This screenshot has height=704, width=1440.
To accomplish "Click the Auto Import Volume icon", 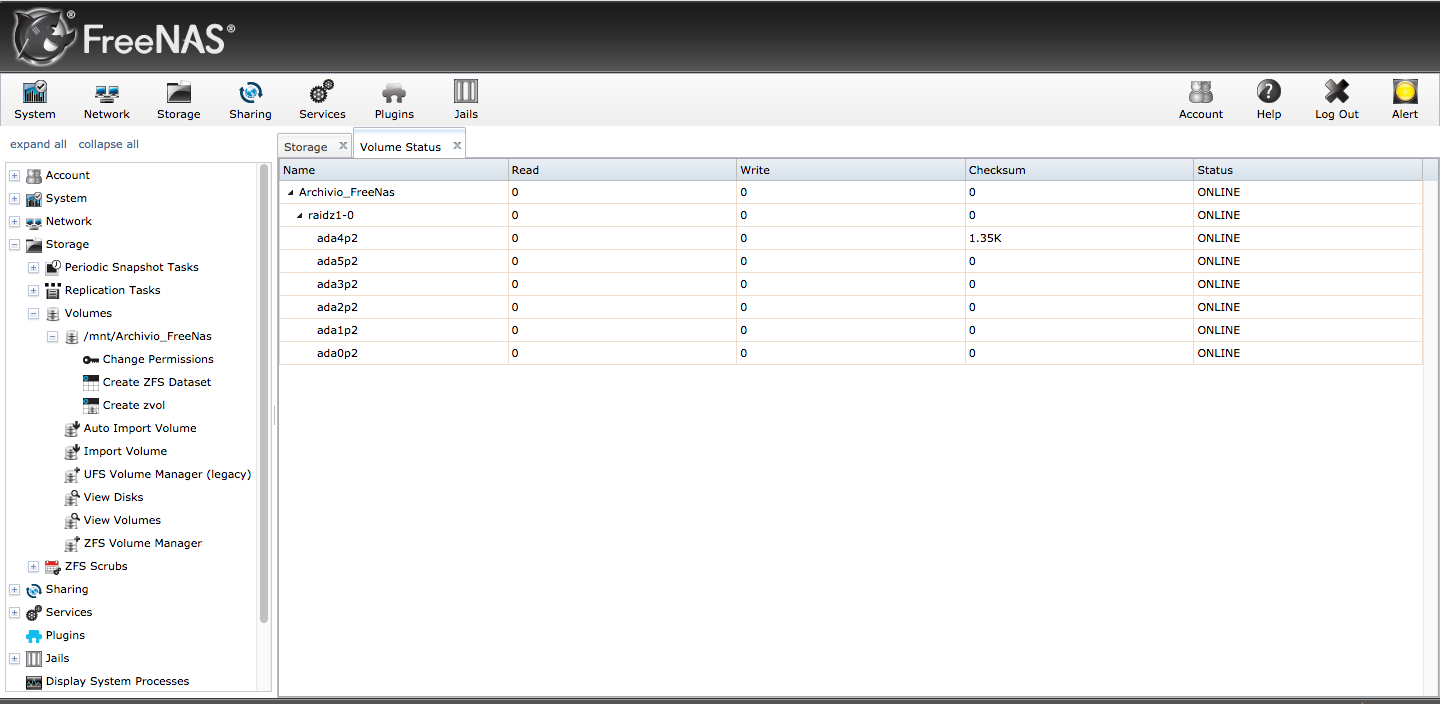I will 72,428.
